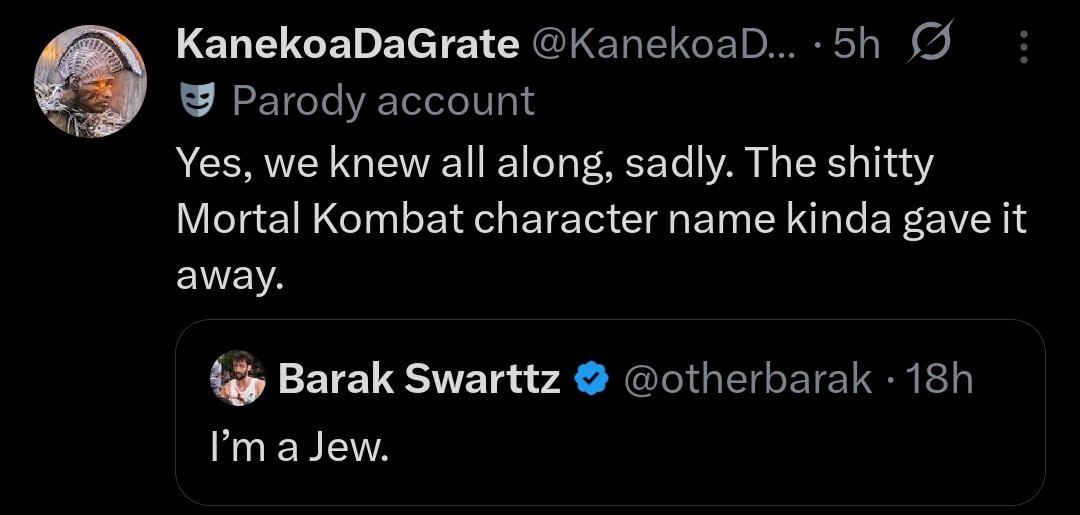
Task: Click the words "Mortal Kombat" in the post
Action: 320,219
